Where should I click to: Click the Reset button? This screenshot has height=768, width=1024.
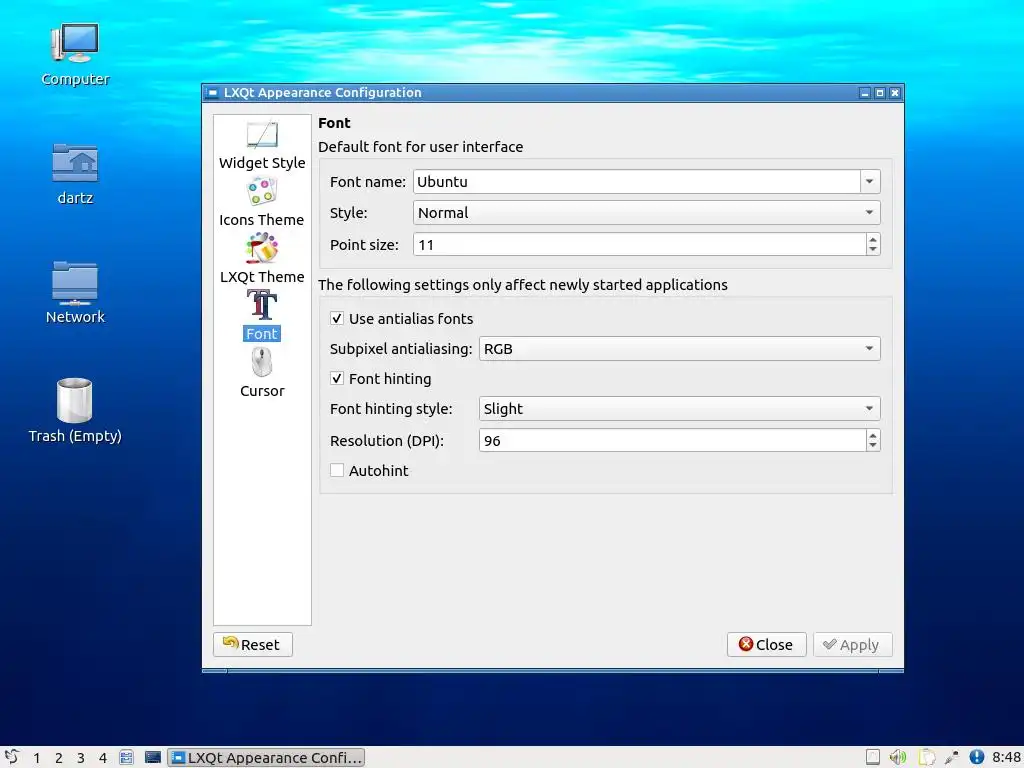253,645
